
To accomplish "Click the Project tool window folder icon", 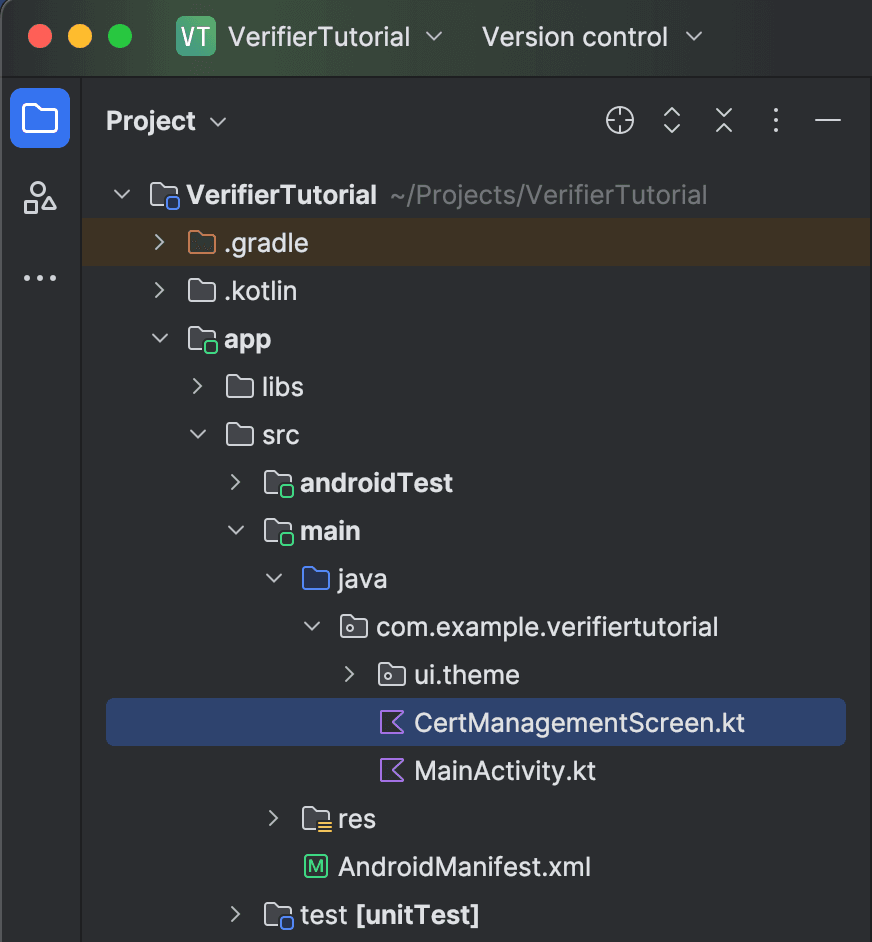I will [40, 118].
